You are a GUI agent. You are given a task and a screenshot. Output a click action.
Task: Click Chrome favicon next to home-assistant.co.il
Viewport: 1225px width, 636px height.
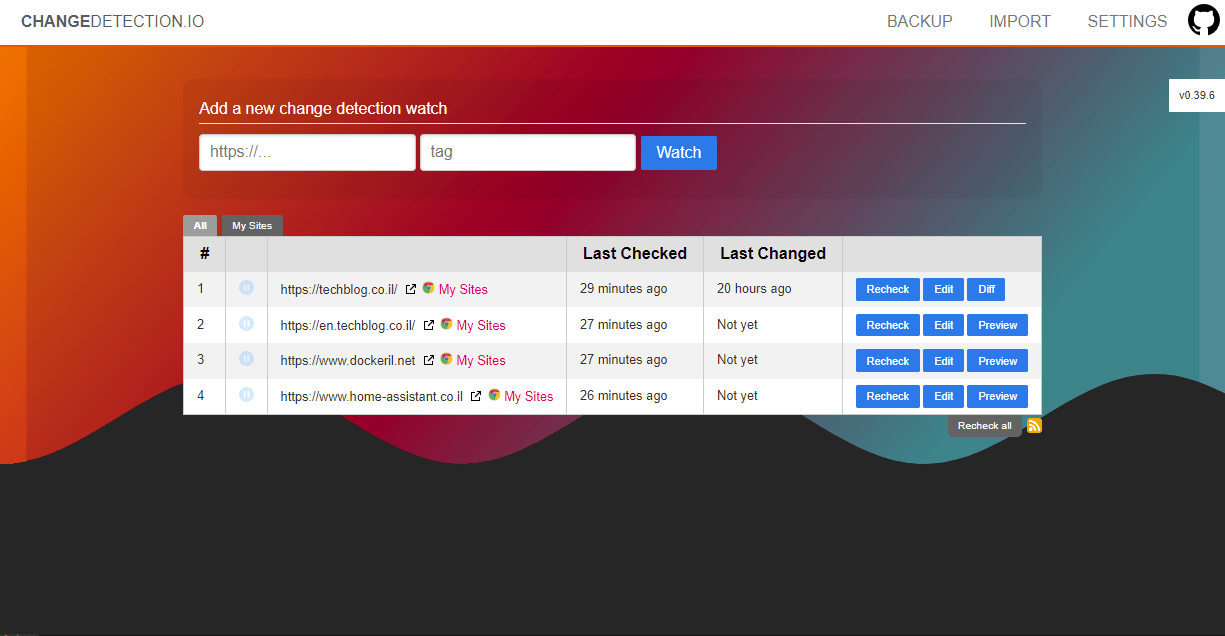492,396
